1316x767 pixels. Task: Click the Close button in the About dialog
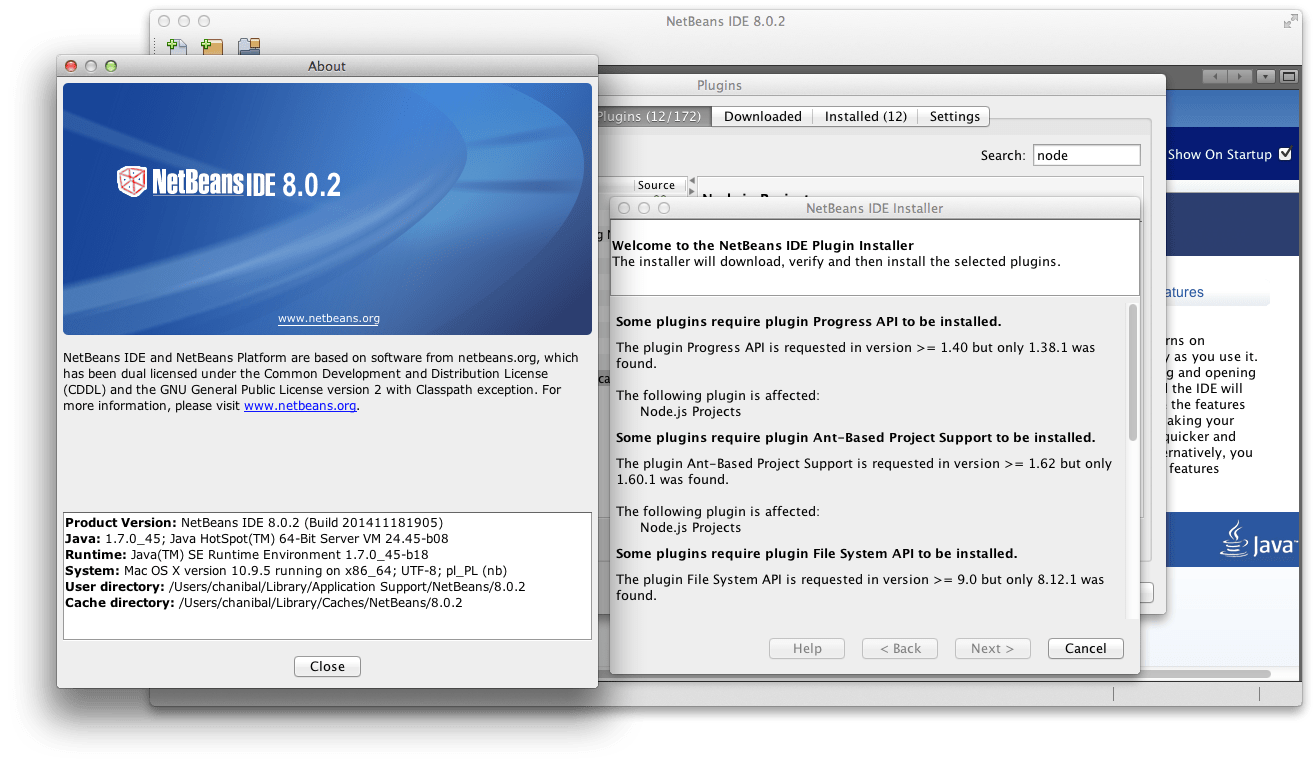click(327, 666)
